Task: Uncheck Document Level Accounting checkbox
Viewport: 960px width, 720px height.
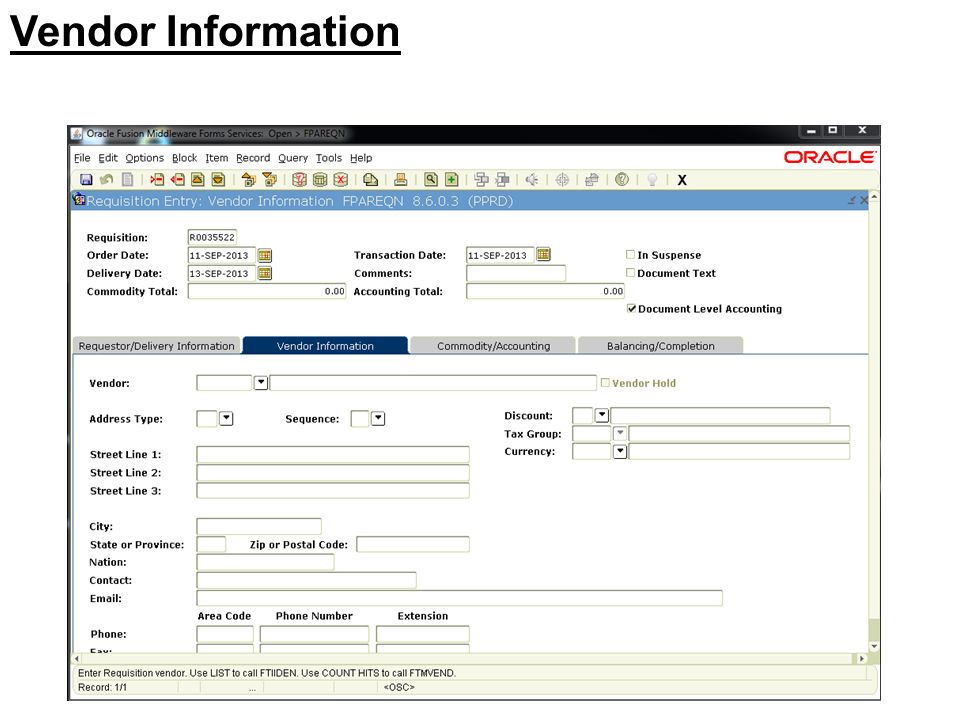Action: 632,309
